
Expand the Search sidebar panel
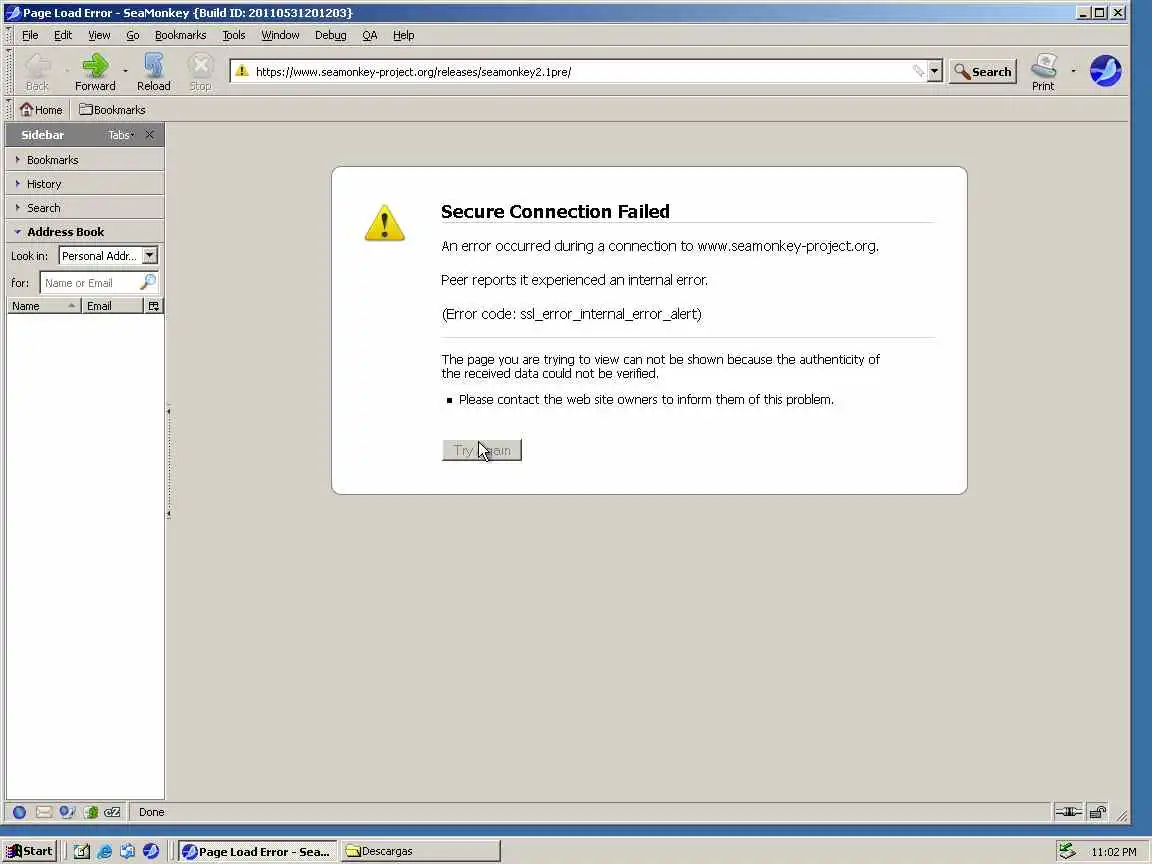(84, 208)
